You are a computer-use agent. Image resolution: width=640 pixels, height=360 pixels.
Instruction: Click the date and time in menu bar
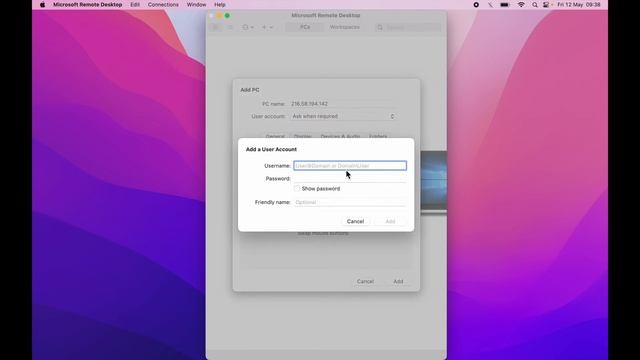pos(579,5)
